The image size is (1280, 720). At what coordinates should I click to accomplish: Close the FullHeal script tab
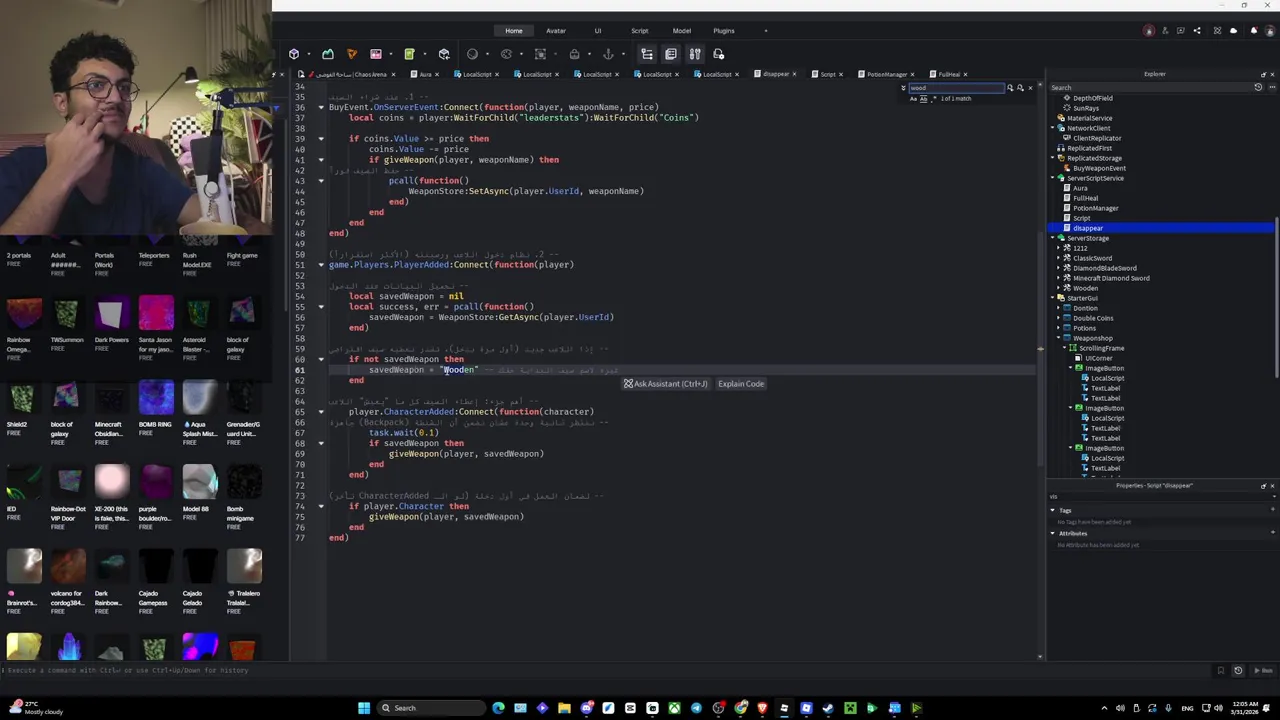click(965, 74)
